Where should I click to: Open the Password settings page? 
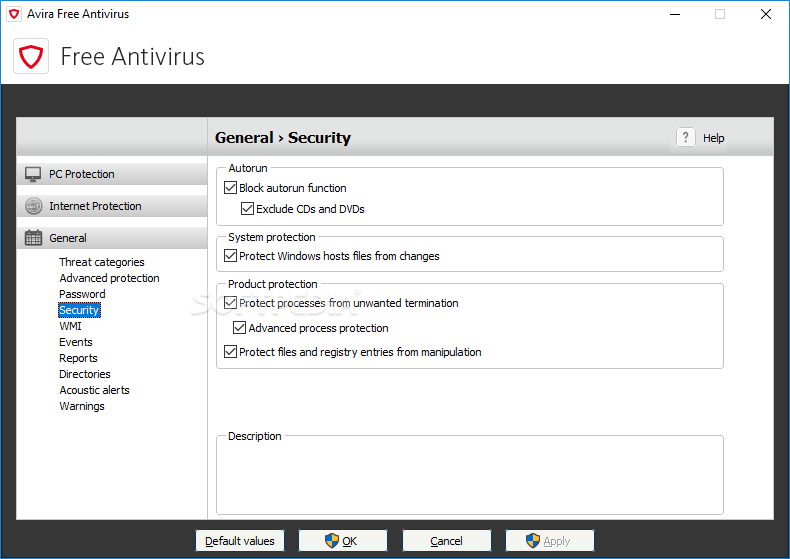82,294
